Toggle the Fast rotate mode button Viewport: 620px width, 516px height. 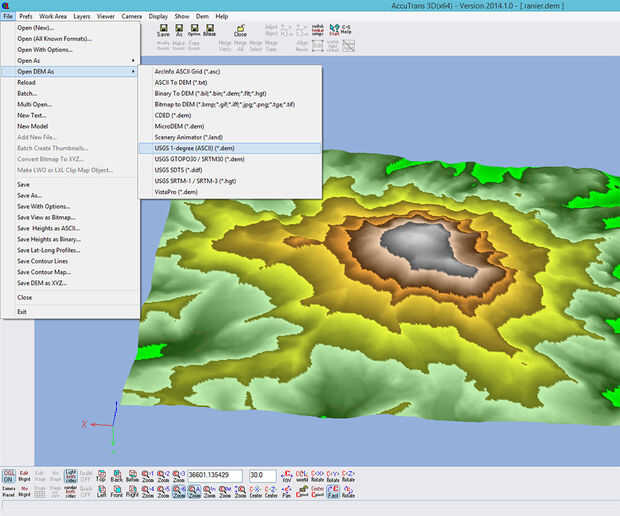click(332, 492)
